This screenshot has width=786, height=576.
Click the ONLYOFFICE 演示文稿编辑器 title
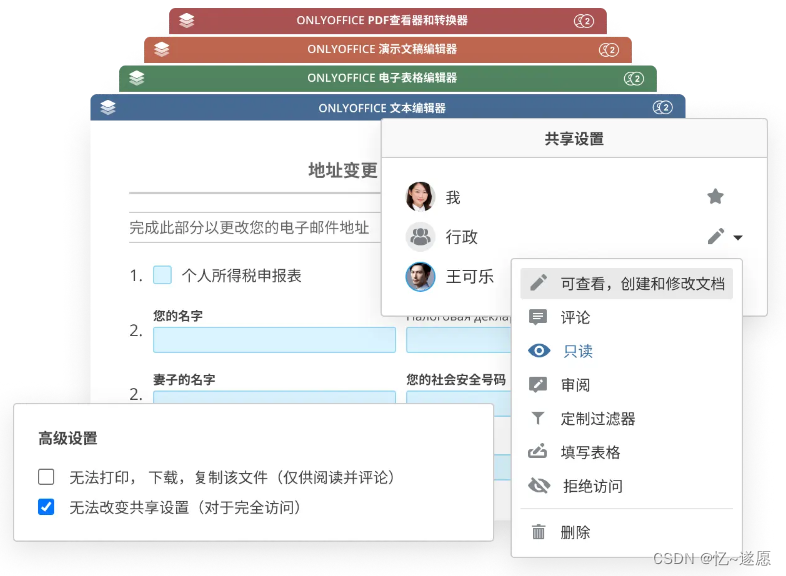click(382, 49)
